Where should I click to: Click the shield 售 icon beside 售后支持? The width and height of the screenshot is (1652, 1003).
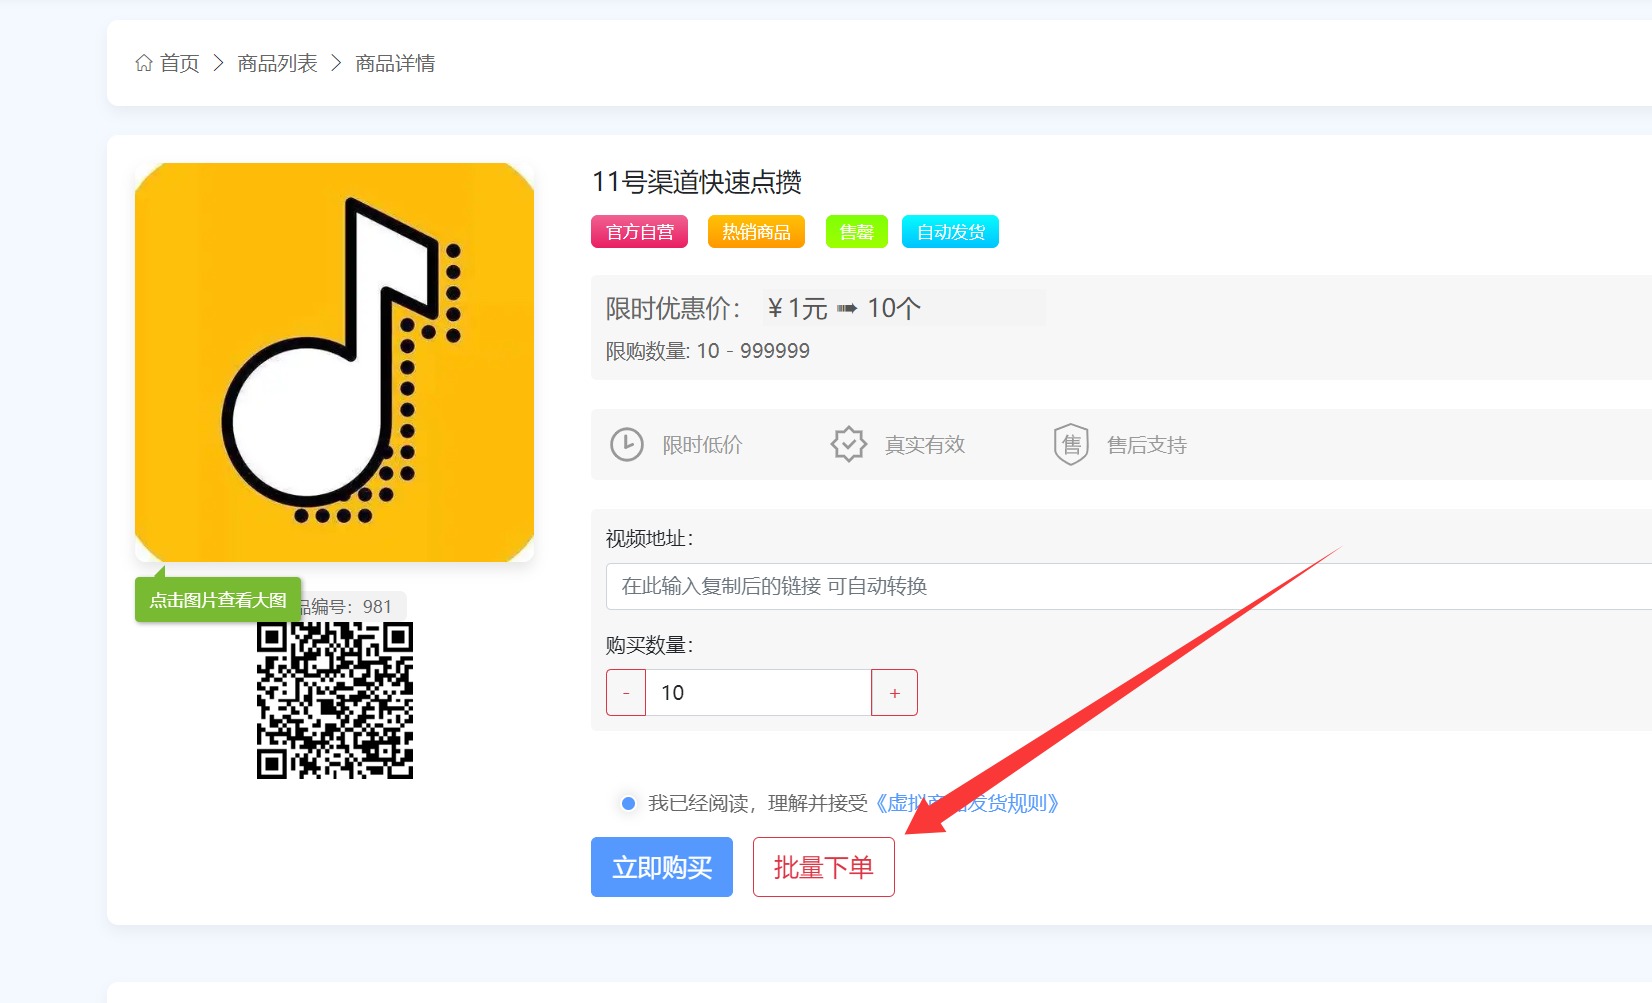coord(1071,444)
